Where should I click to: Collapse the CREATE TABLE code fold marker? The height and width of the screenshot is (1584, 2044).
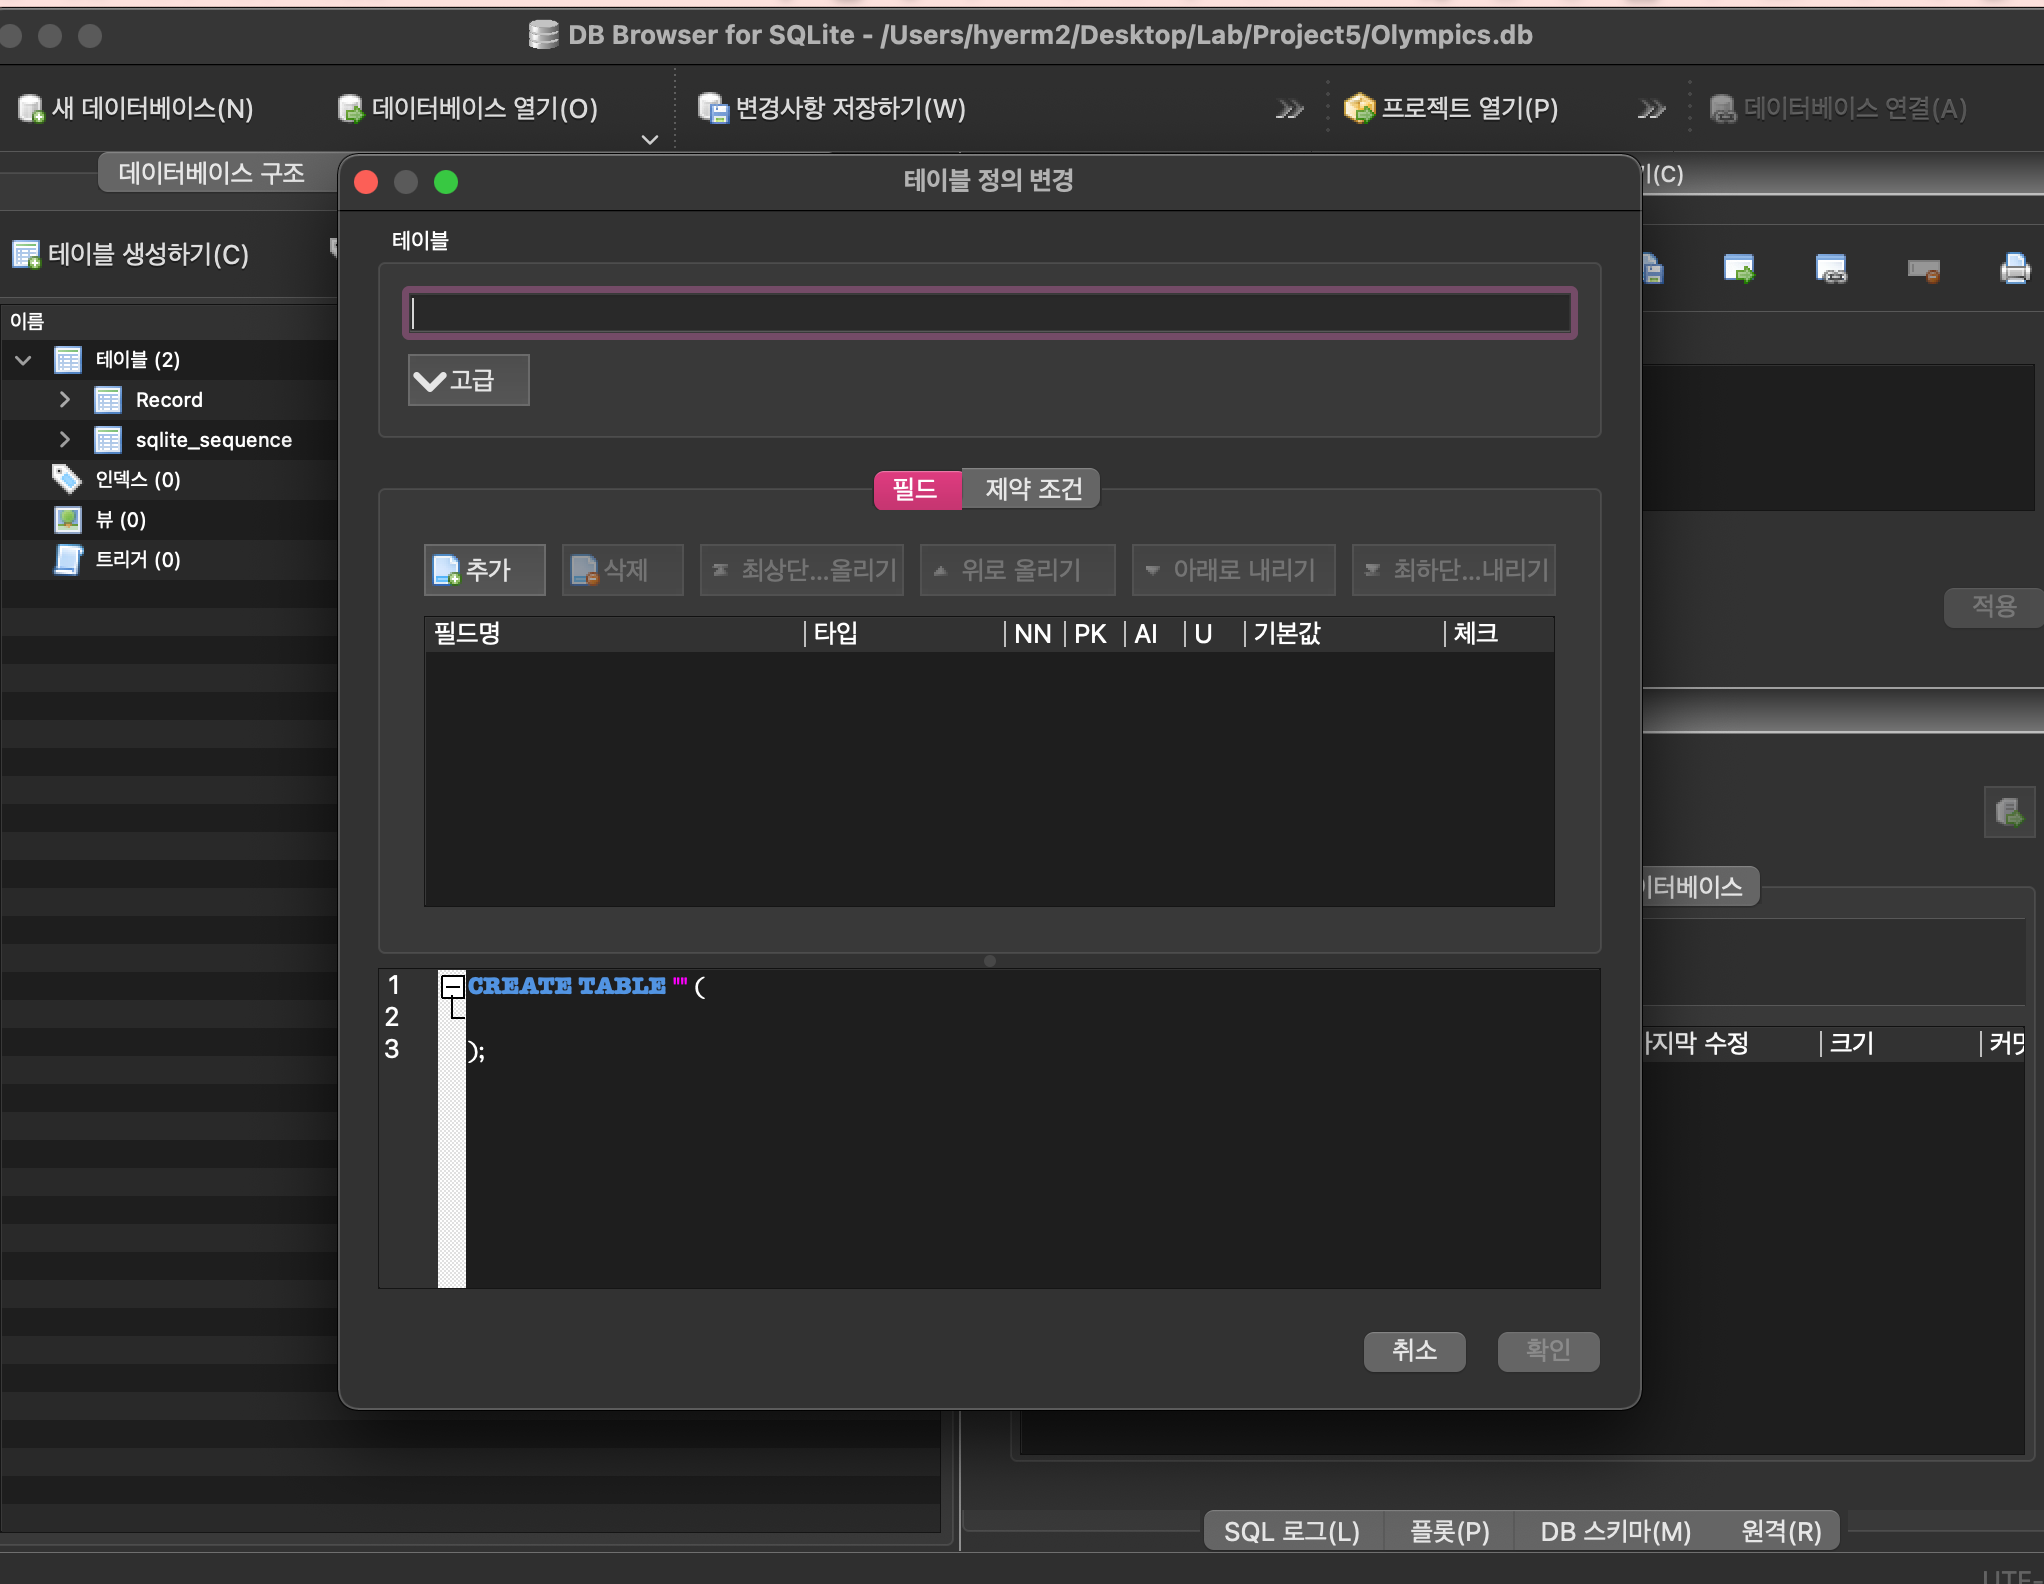452,986
